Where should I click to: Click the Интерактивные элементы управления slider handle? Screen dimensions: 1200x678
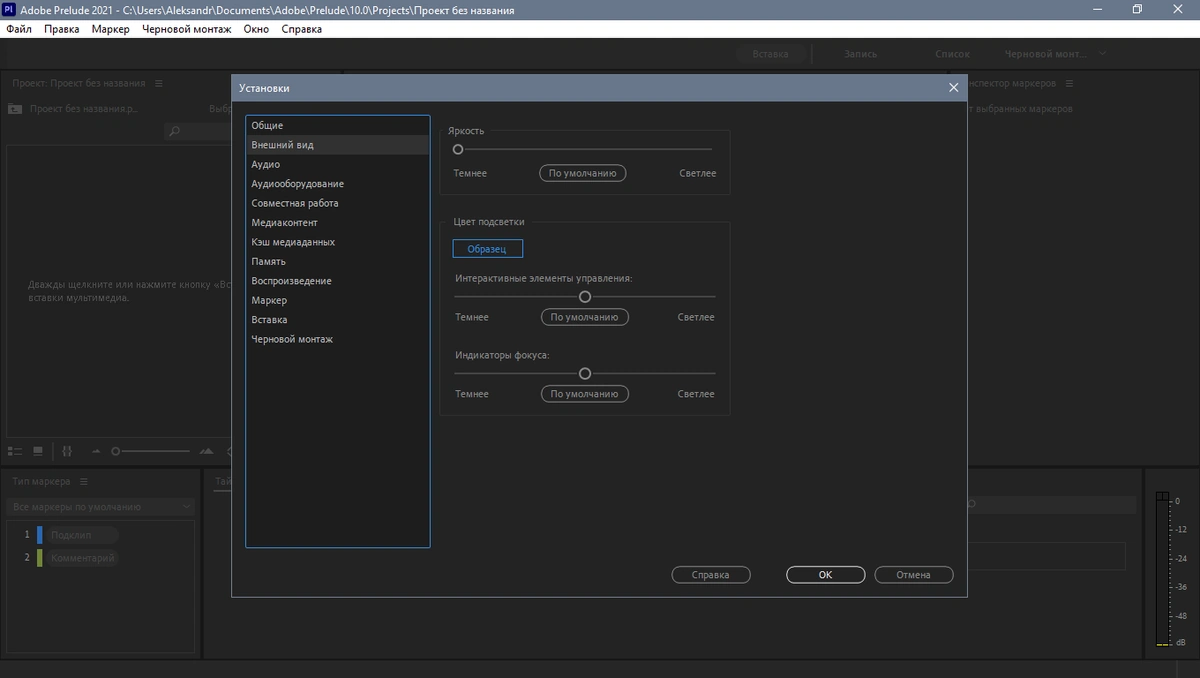click(585, 296)
